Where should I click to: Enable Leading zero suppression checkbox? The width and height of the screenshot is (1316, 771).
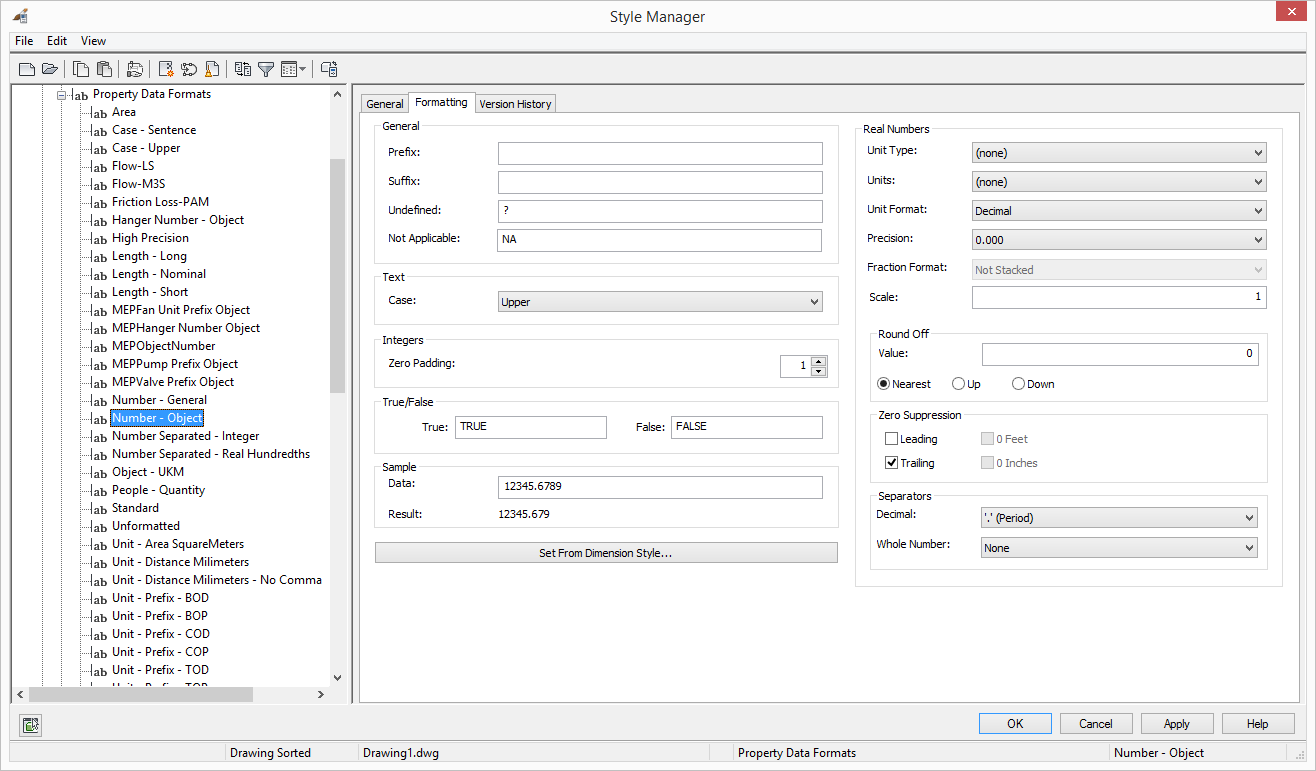892,439
